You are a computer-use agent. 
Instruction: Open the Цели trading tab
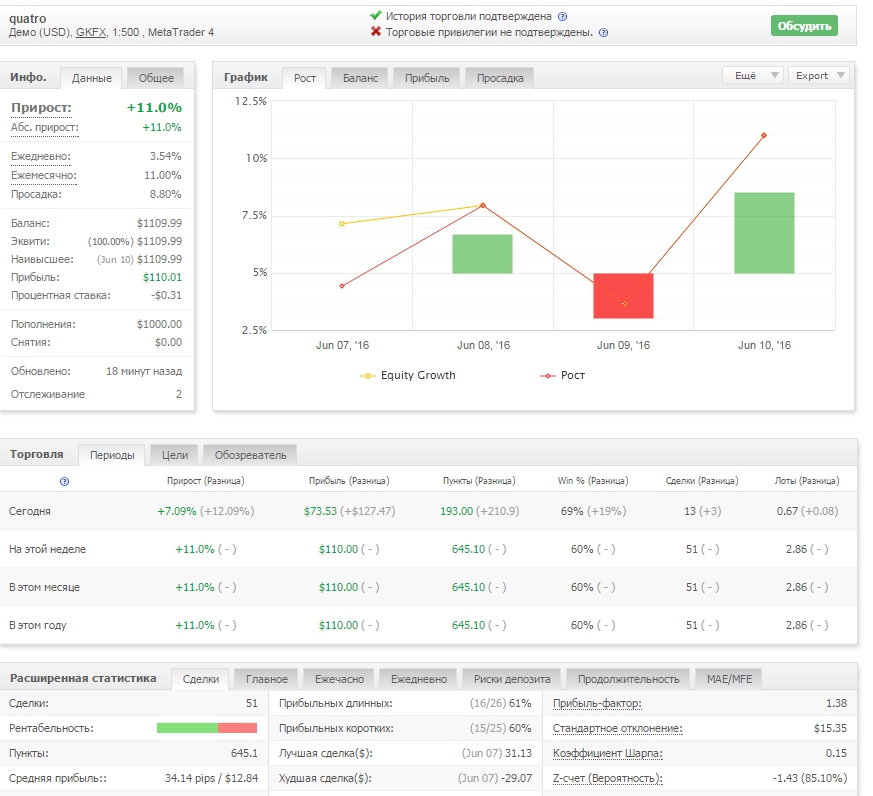click(x=175, y=455)
